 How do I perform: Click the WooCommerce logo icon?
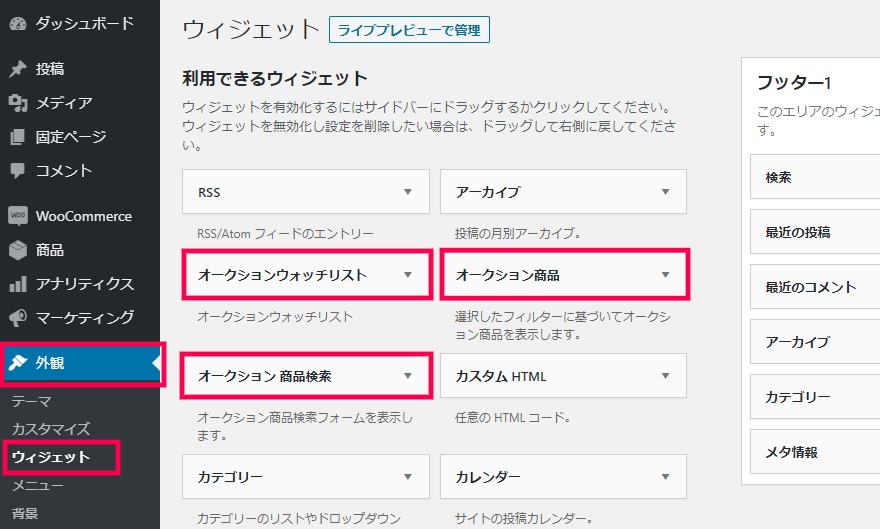point(18,215)
